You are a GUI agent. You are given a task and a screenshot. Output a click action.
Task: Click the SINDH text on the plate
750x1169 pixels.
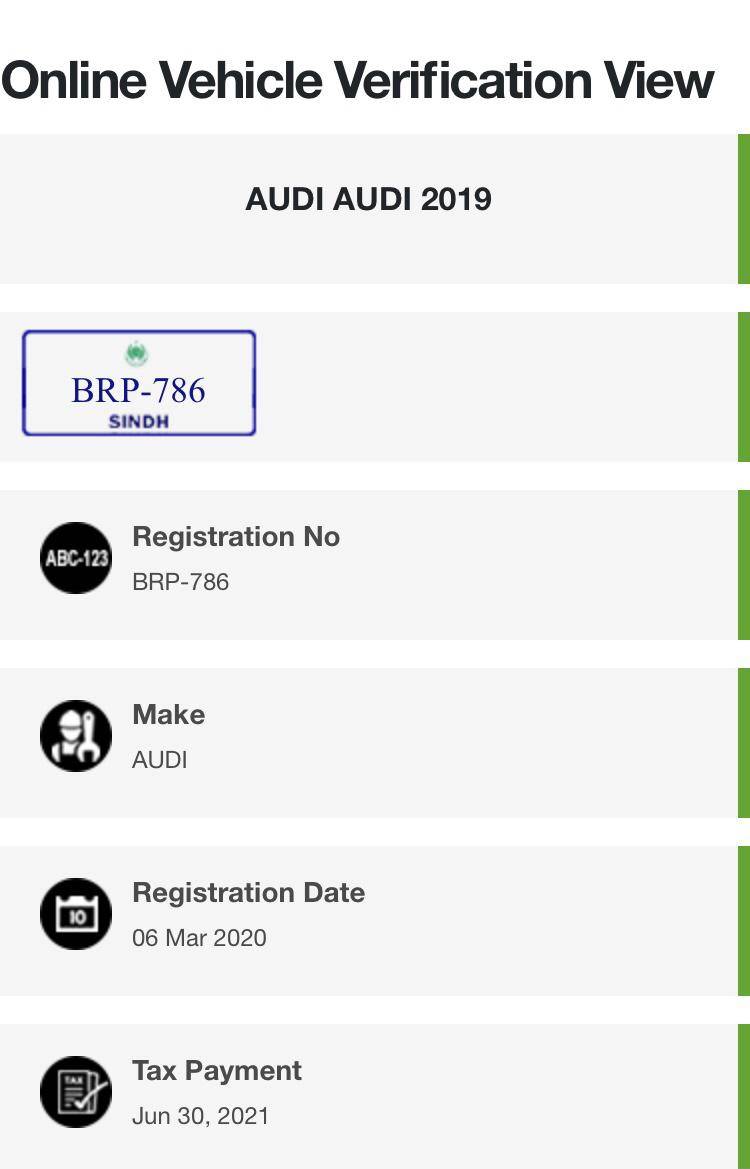pyautogui.click(x=139, y=422)
